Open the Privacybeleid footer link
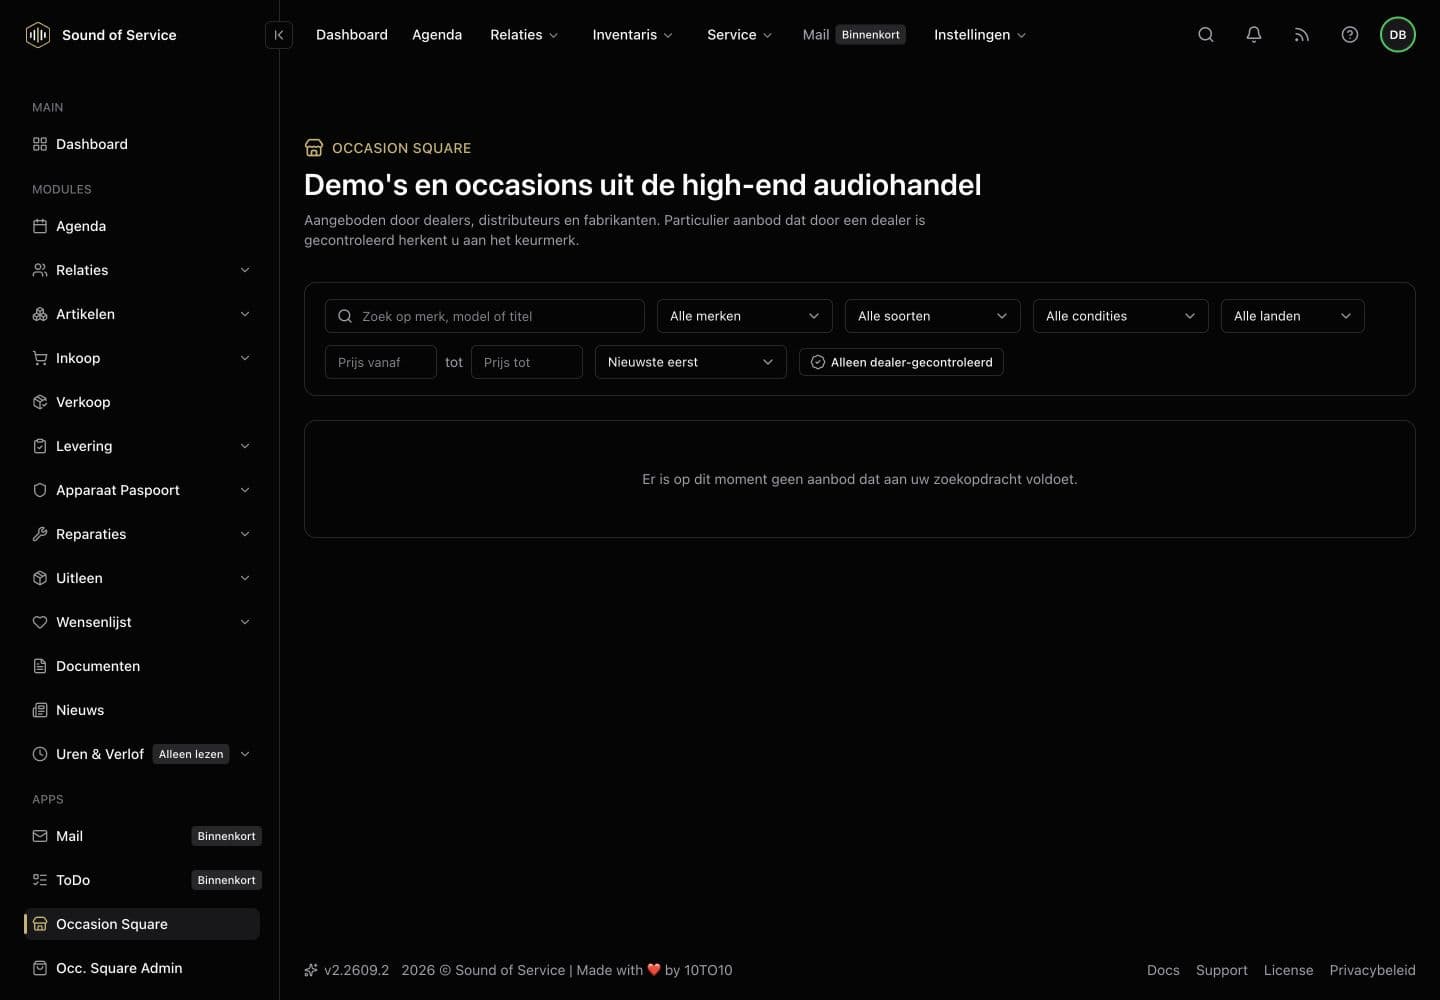 (x=1372, y=970)
